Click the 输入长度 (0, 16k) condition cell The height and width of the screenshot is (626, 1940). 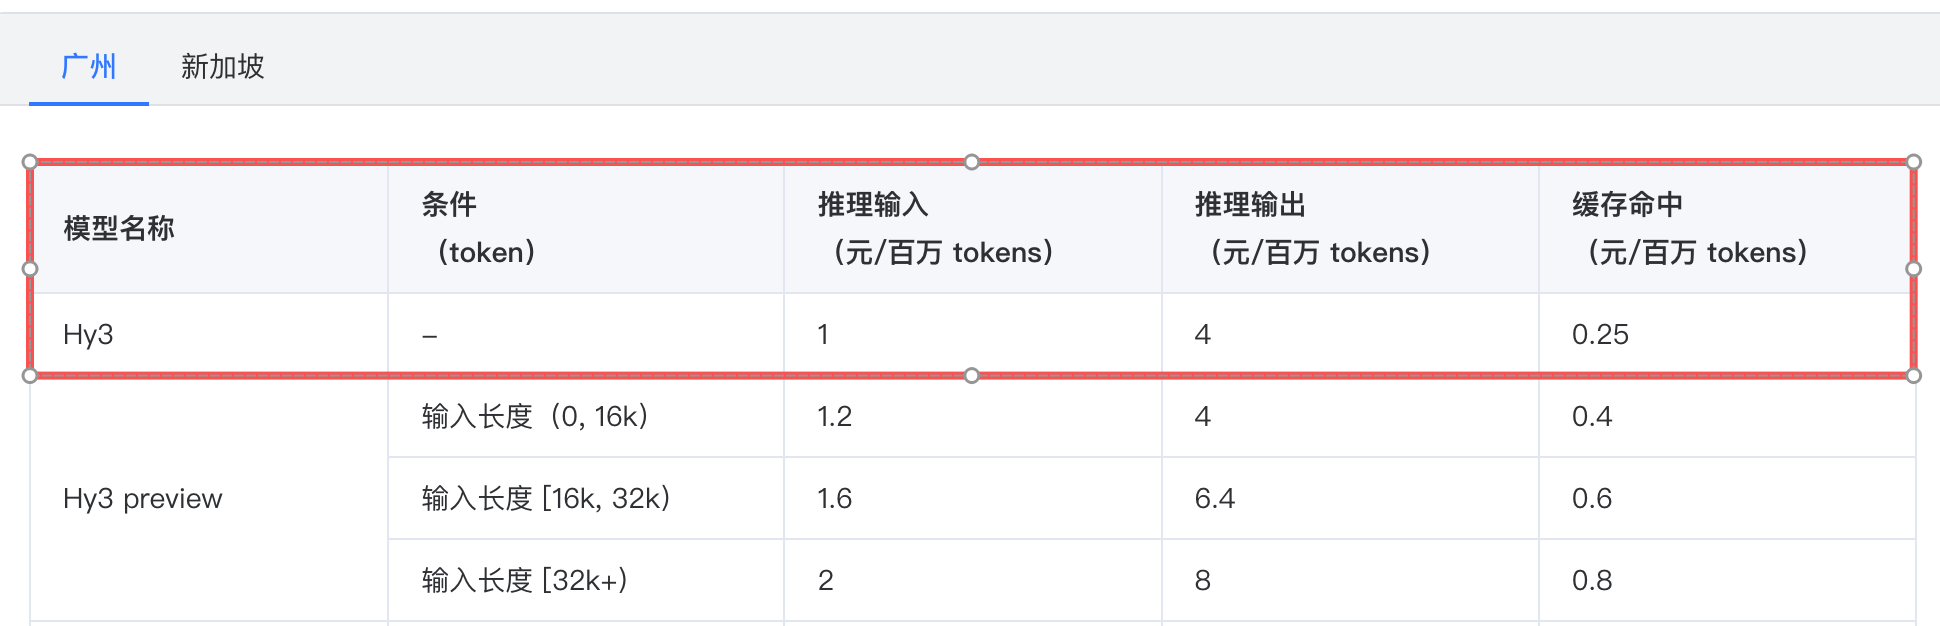click(586, 416)
